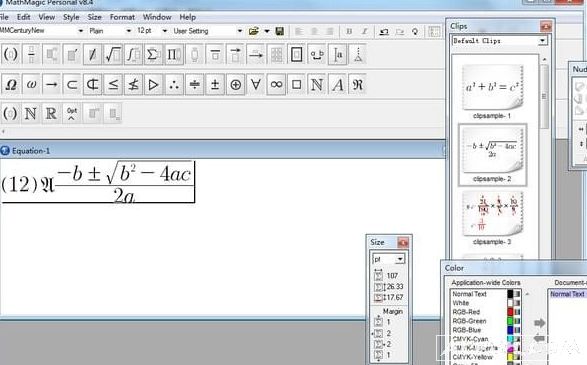The image size is (587, 365).
Task: Open the square shape symbol palette
Action: pyautogui.click(x=296, y=85)
